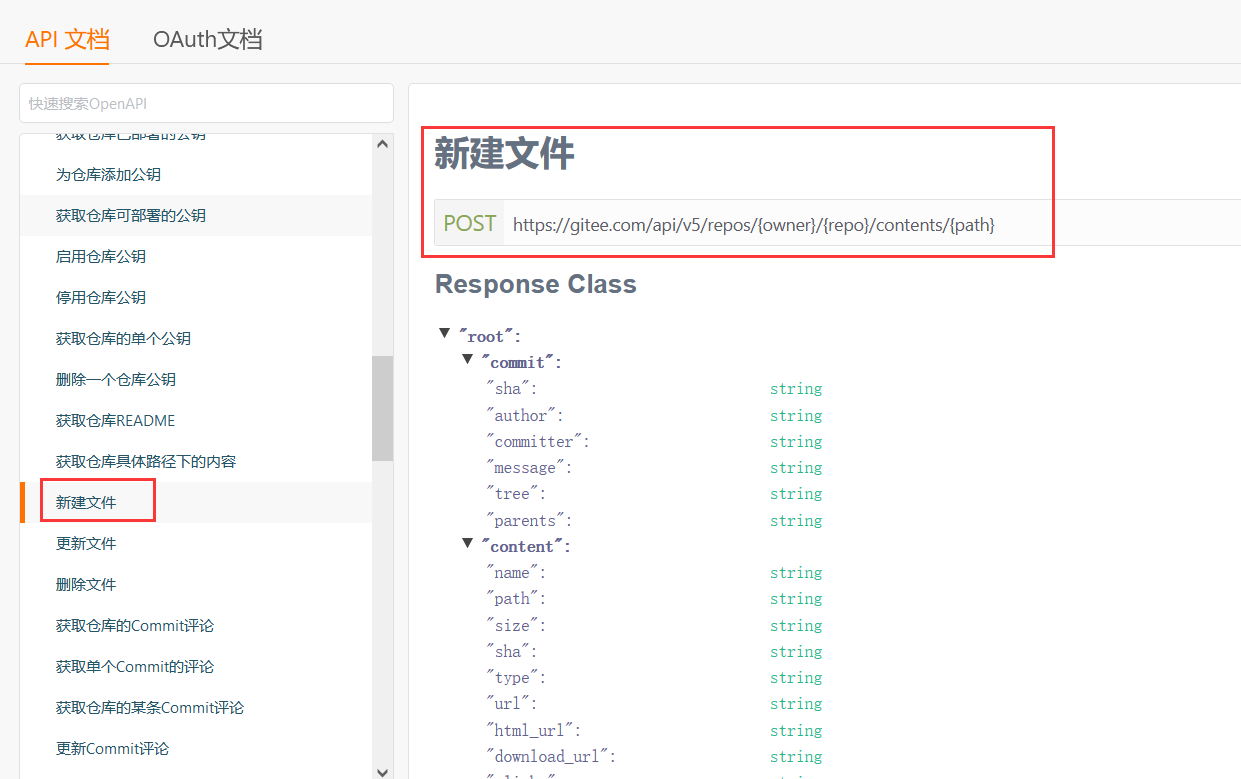Collapse the "commit" tree node
Screen dimensions: 1241x779
[x=467, y=360]
